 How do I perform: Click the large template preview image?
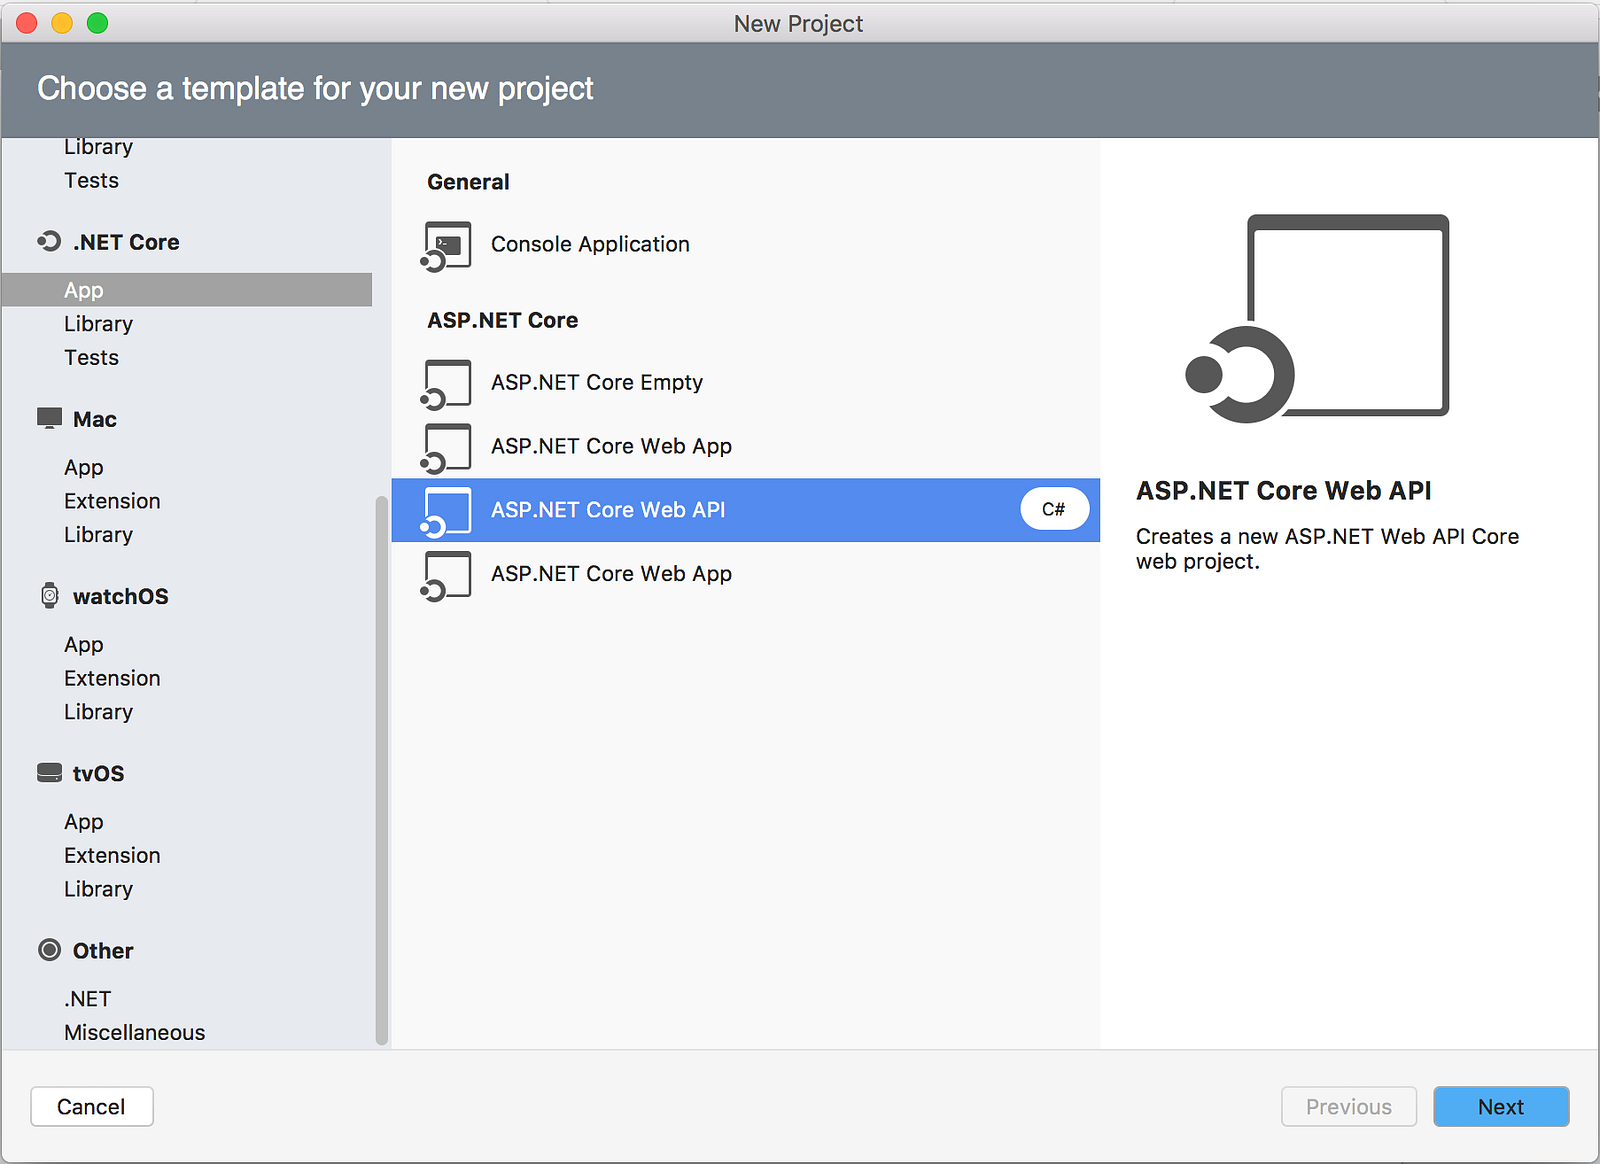[x=1317, y=318]
